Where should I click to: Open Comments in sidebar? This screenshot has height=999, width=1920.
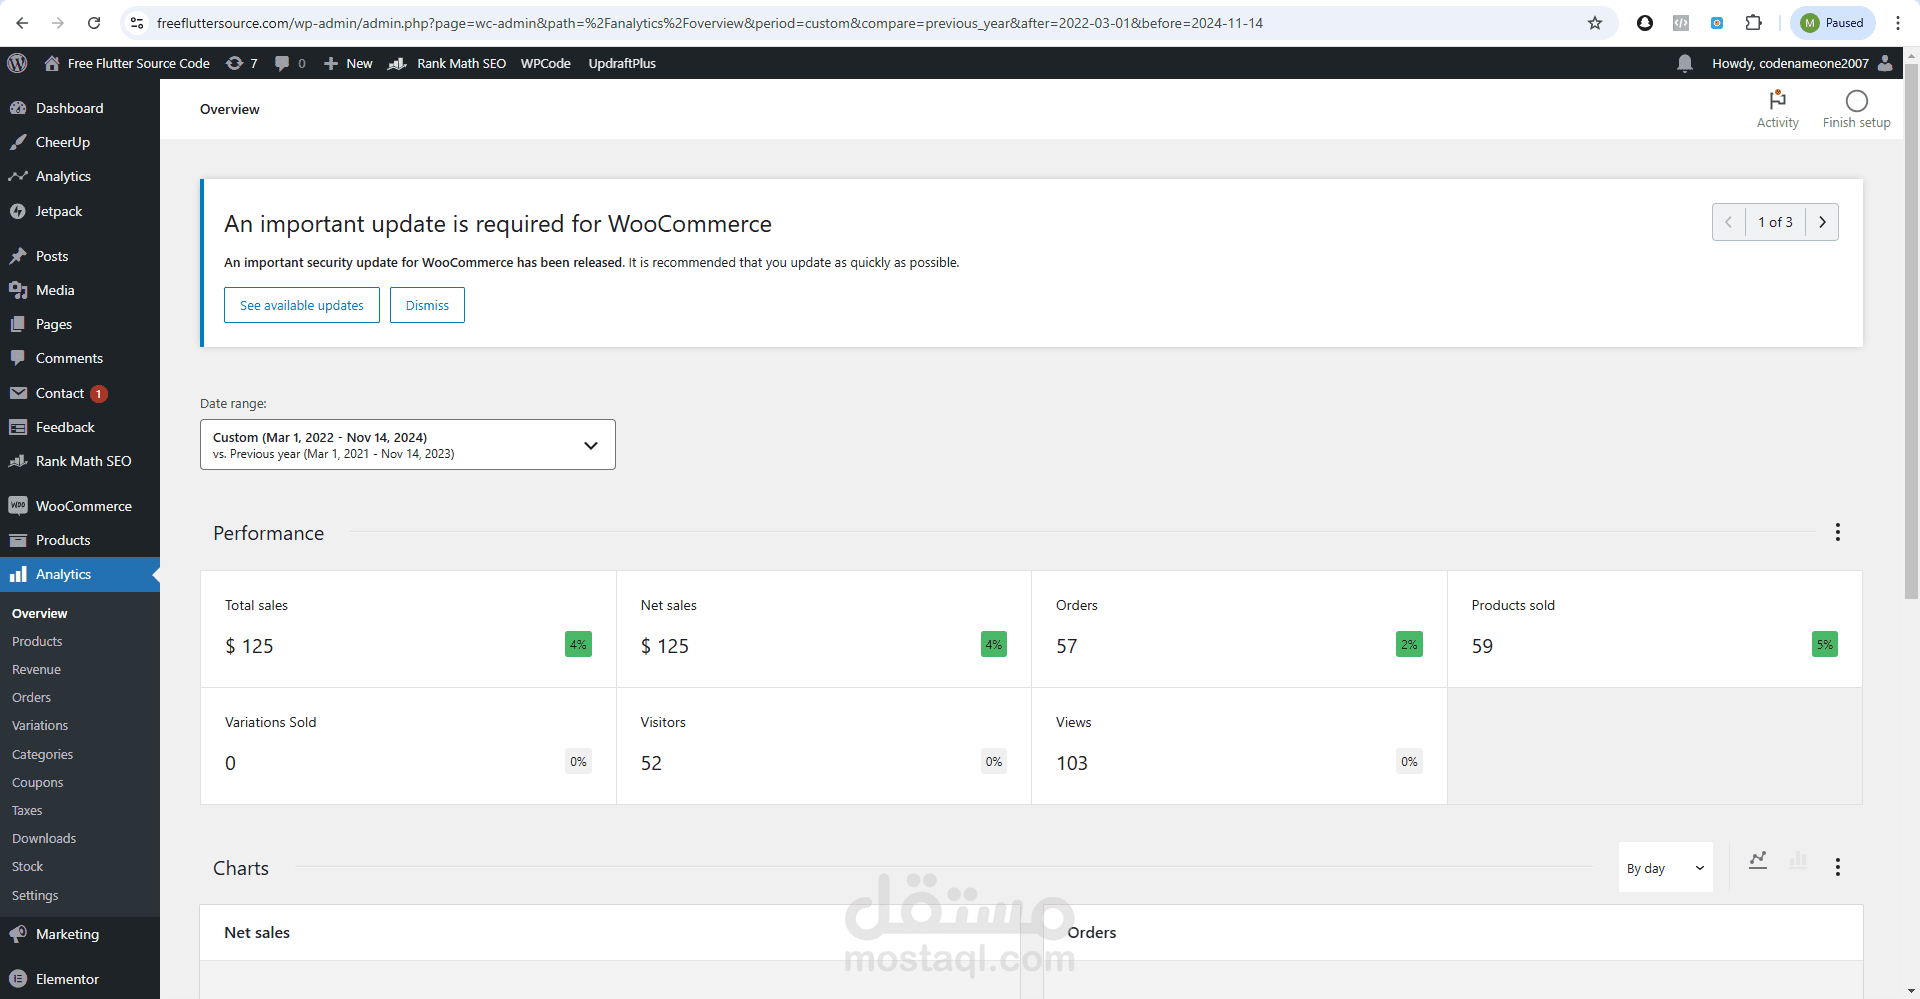coord(80,358)
